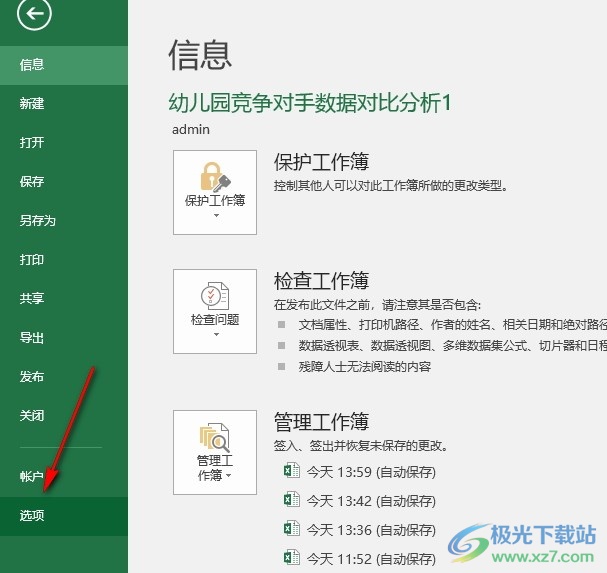This screenshot has height=573, width=607.
Task: Click 关闭 in the sidebar
Action: pos(64,416)
